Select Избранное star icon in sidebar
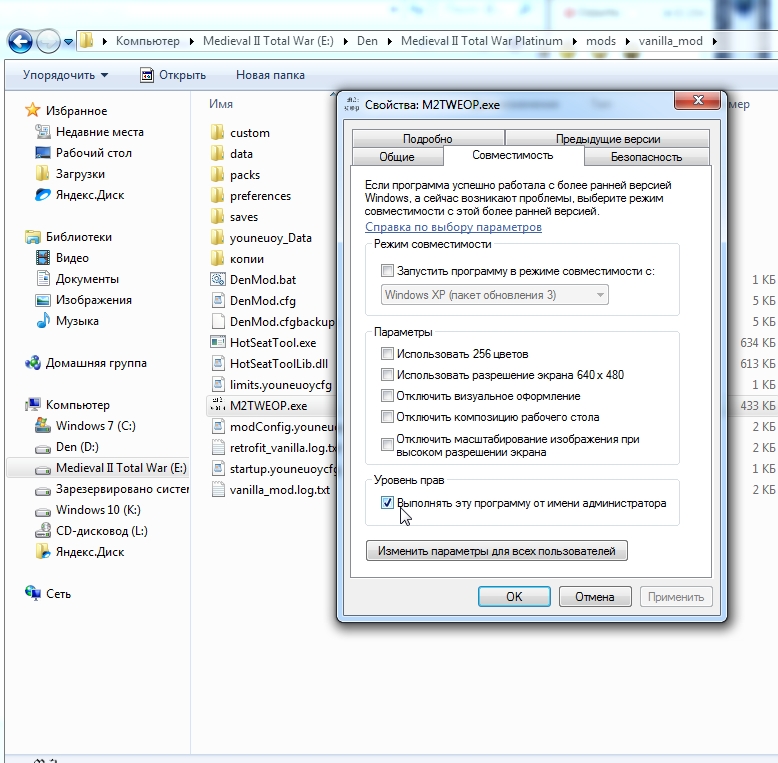The width and height of the screenshot is (778, 763). click(33, 110)
